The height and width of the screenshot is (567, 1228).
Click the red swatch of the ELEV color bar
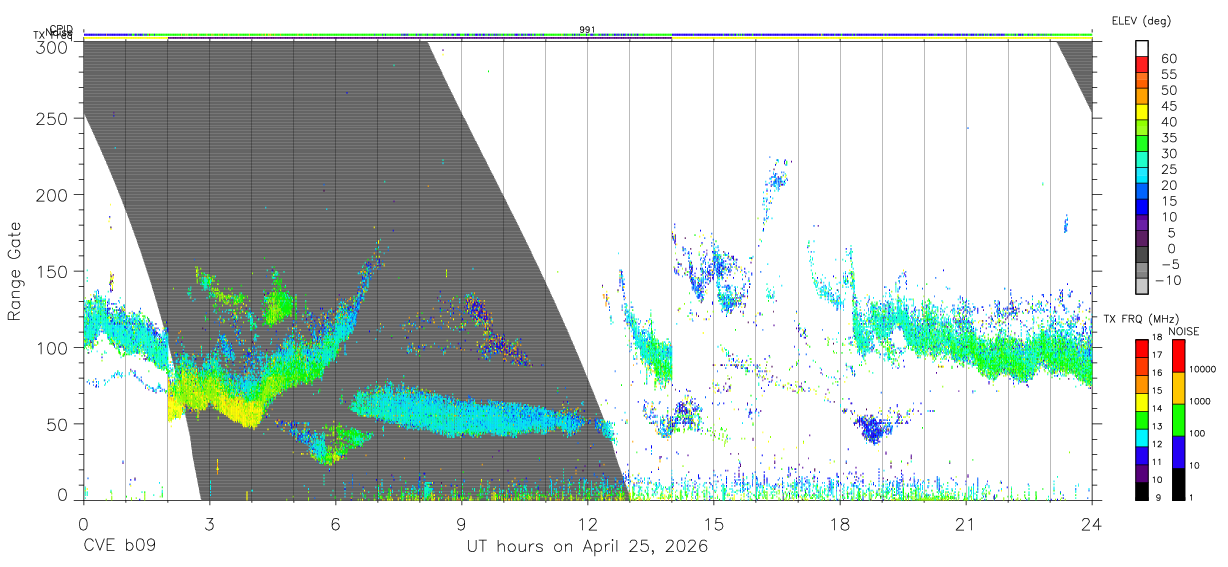tap(1142, 64)
